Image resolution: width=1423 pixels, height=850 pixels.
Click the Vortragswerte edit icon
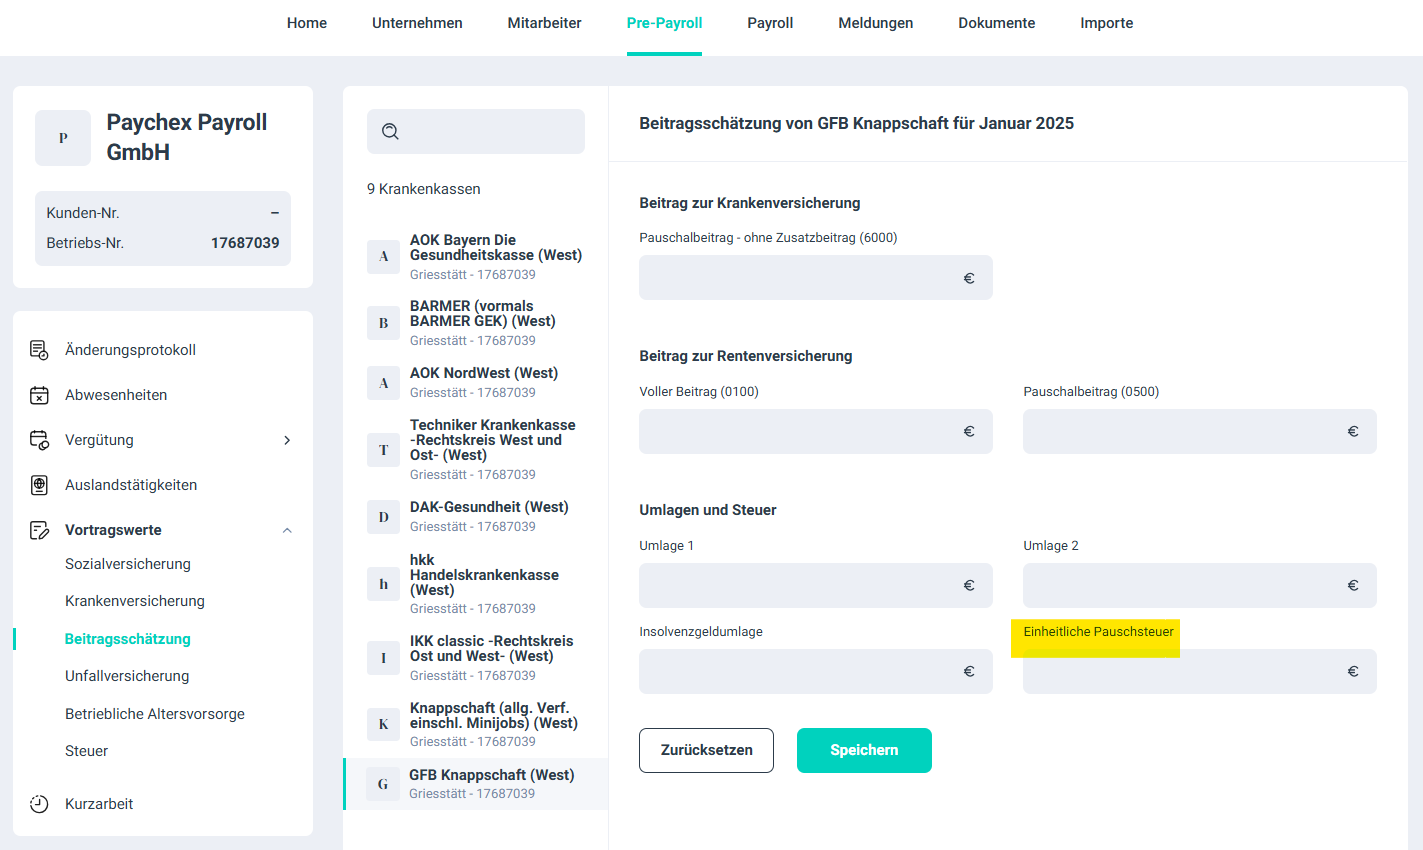tap(39, 530)
